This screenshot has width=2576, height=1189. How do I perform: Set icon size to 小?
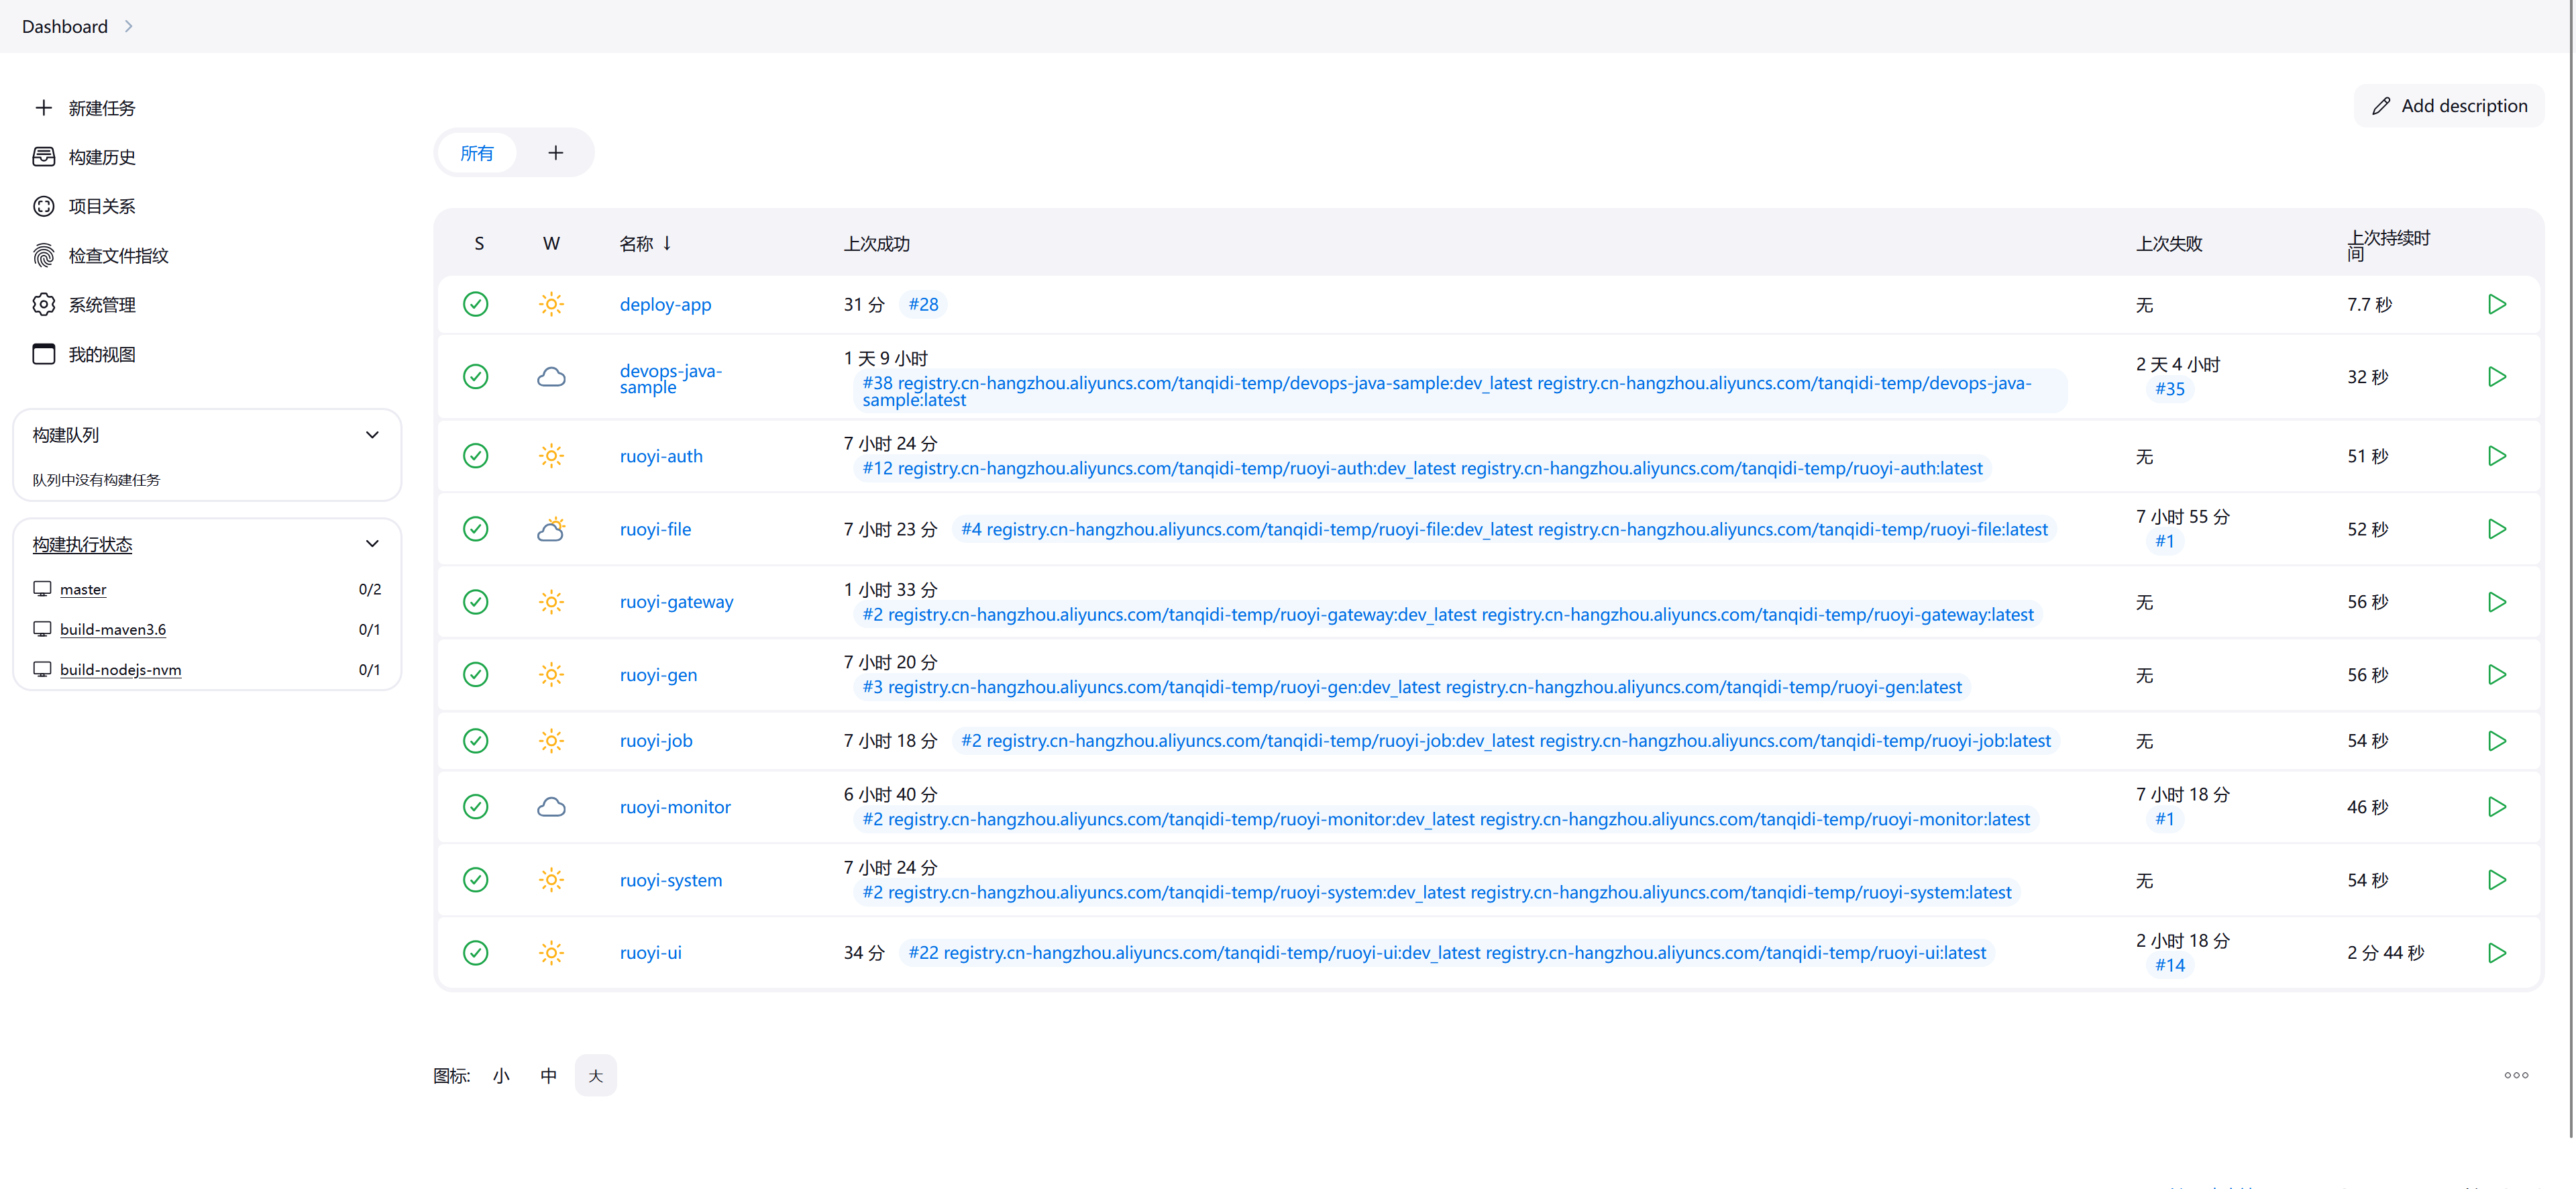(501, 1076)
